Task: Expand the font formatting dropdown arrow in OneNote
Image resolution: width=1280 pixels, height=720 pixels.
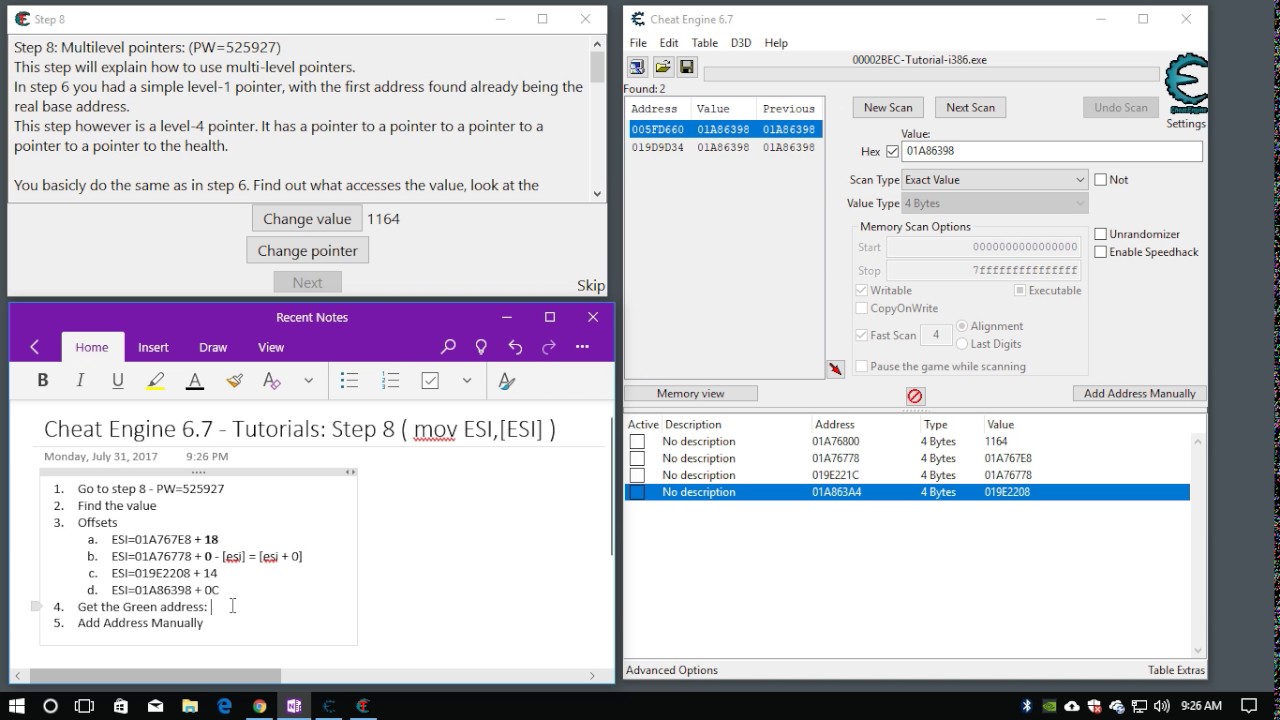Action: (x=308, y=380)
